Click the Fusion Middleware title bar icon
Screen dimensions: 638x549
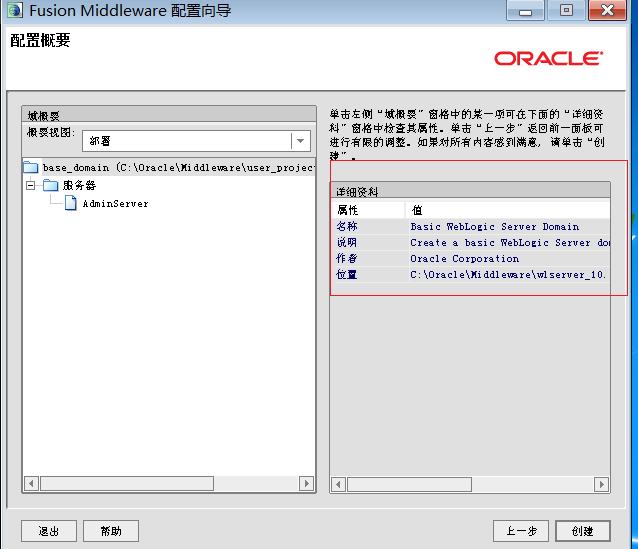point(15,10)
